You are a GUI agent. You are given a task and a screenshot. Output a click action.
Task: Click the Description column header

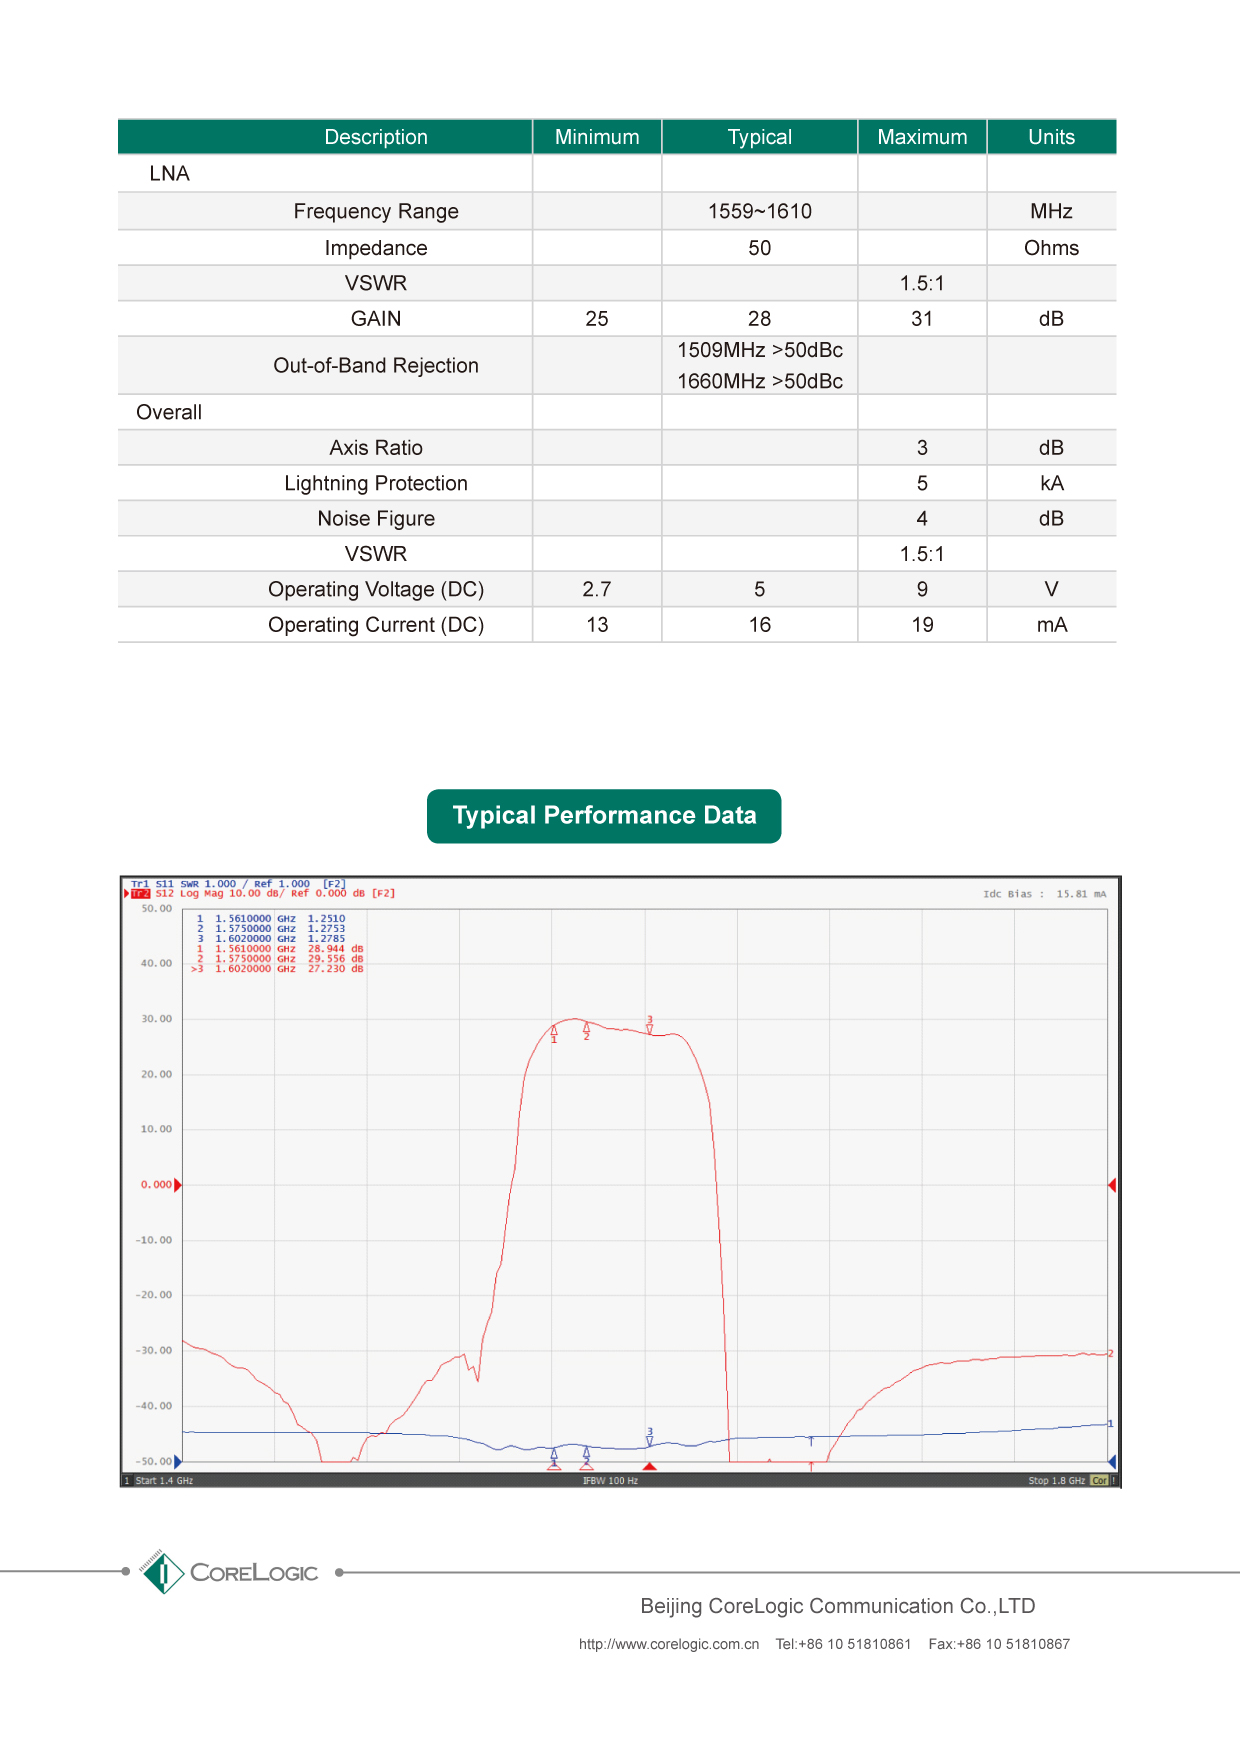(376, 137)
